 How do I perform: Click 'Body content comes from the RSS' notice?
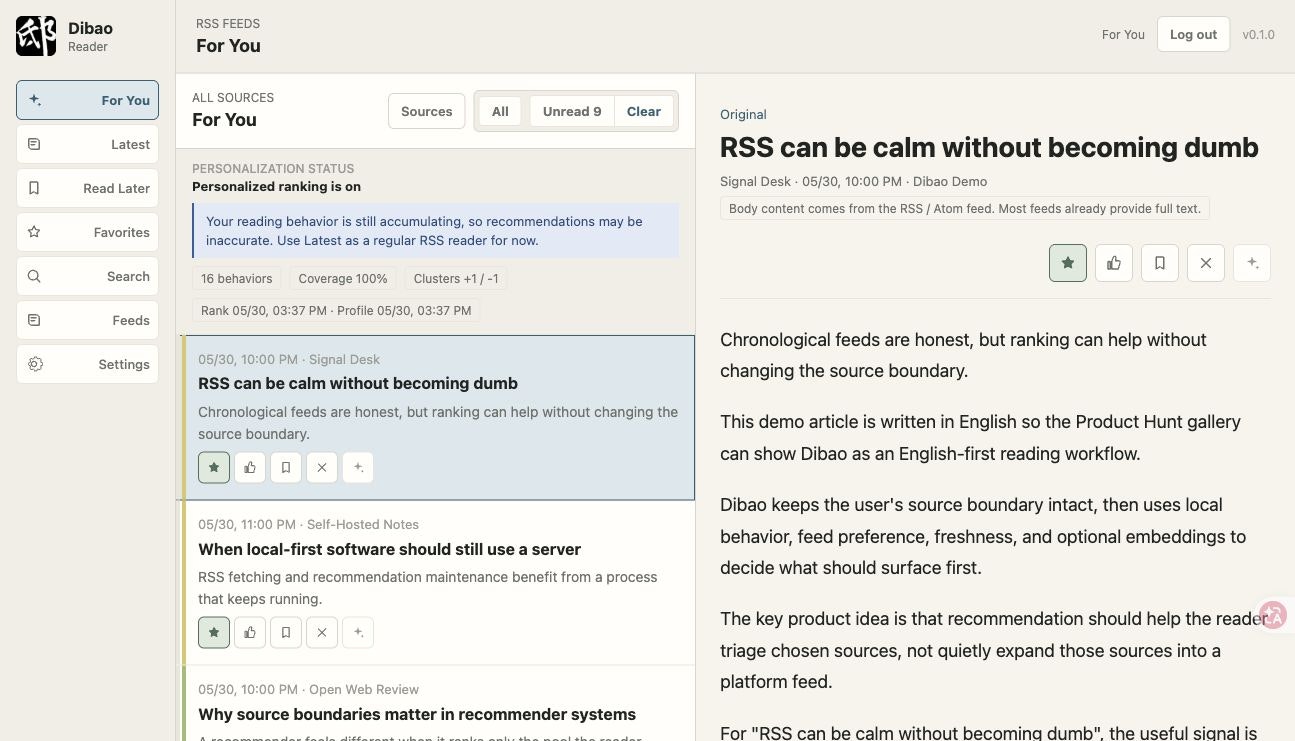coord(966,209)
